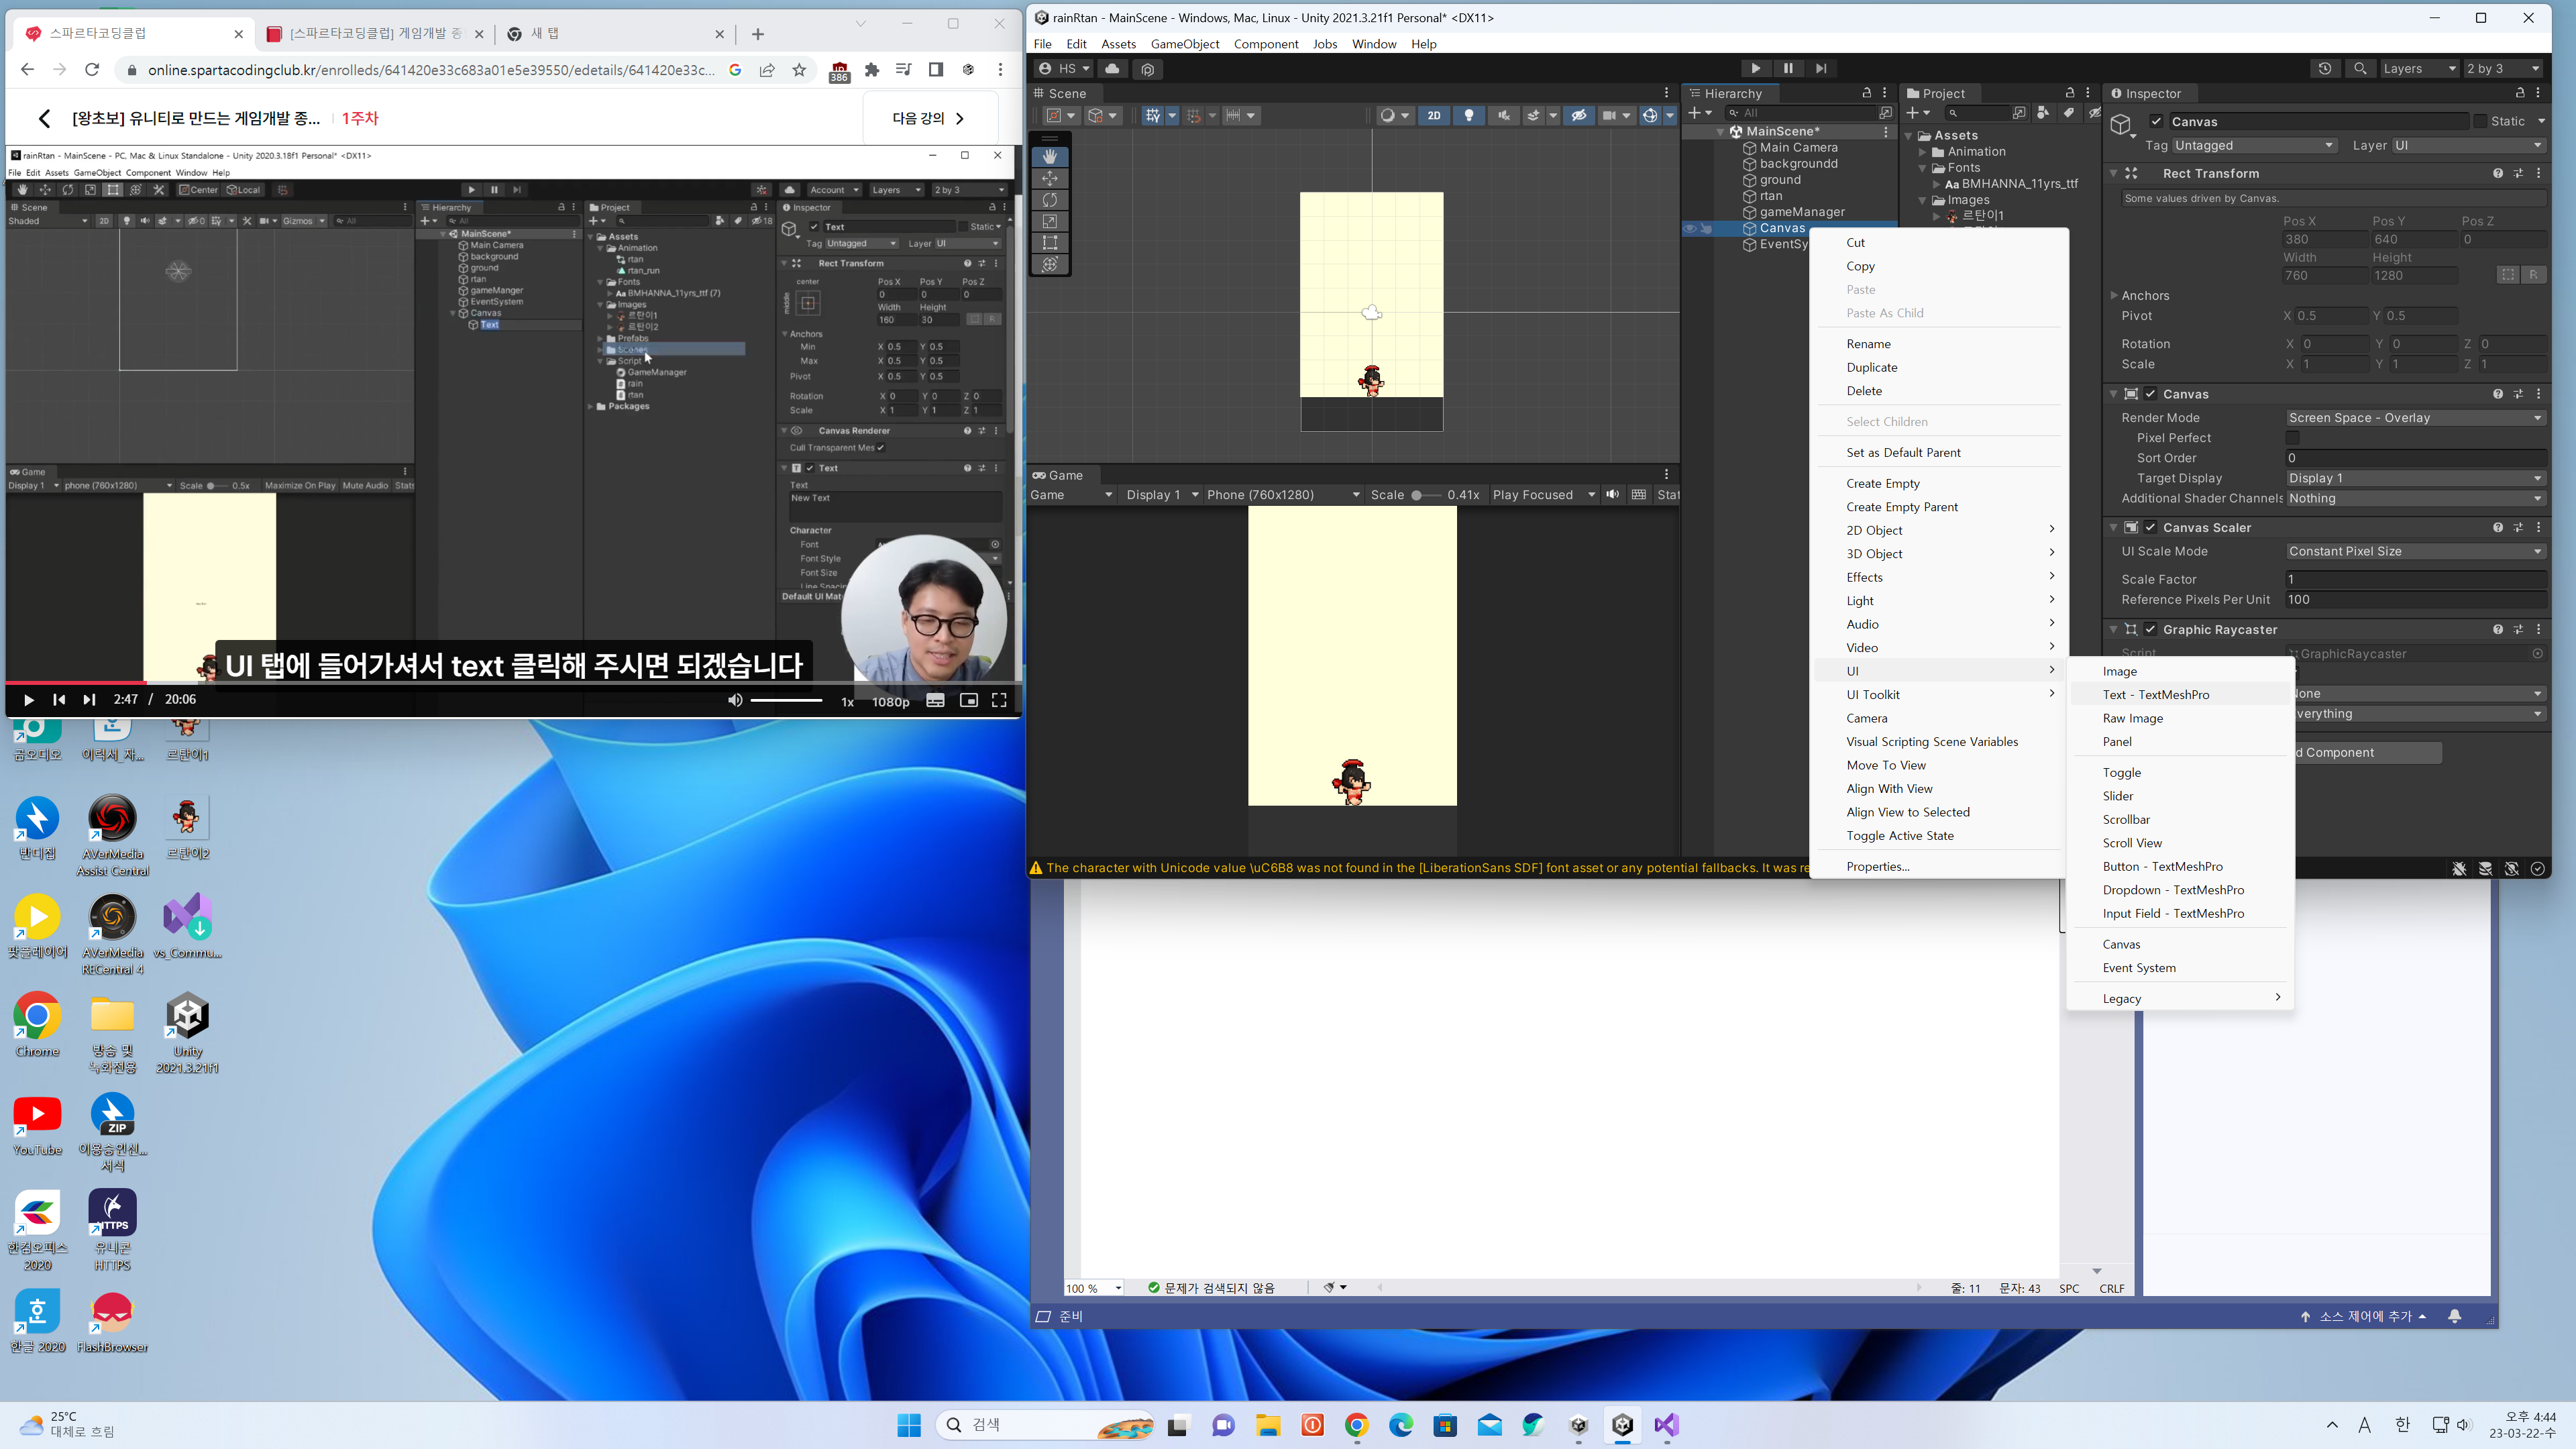Screen dimensions: 2576x1449
Task: Toggle Canvas component enabled checkbox
Action: pyautogui.click(x=2150, y=394)
